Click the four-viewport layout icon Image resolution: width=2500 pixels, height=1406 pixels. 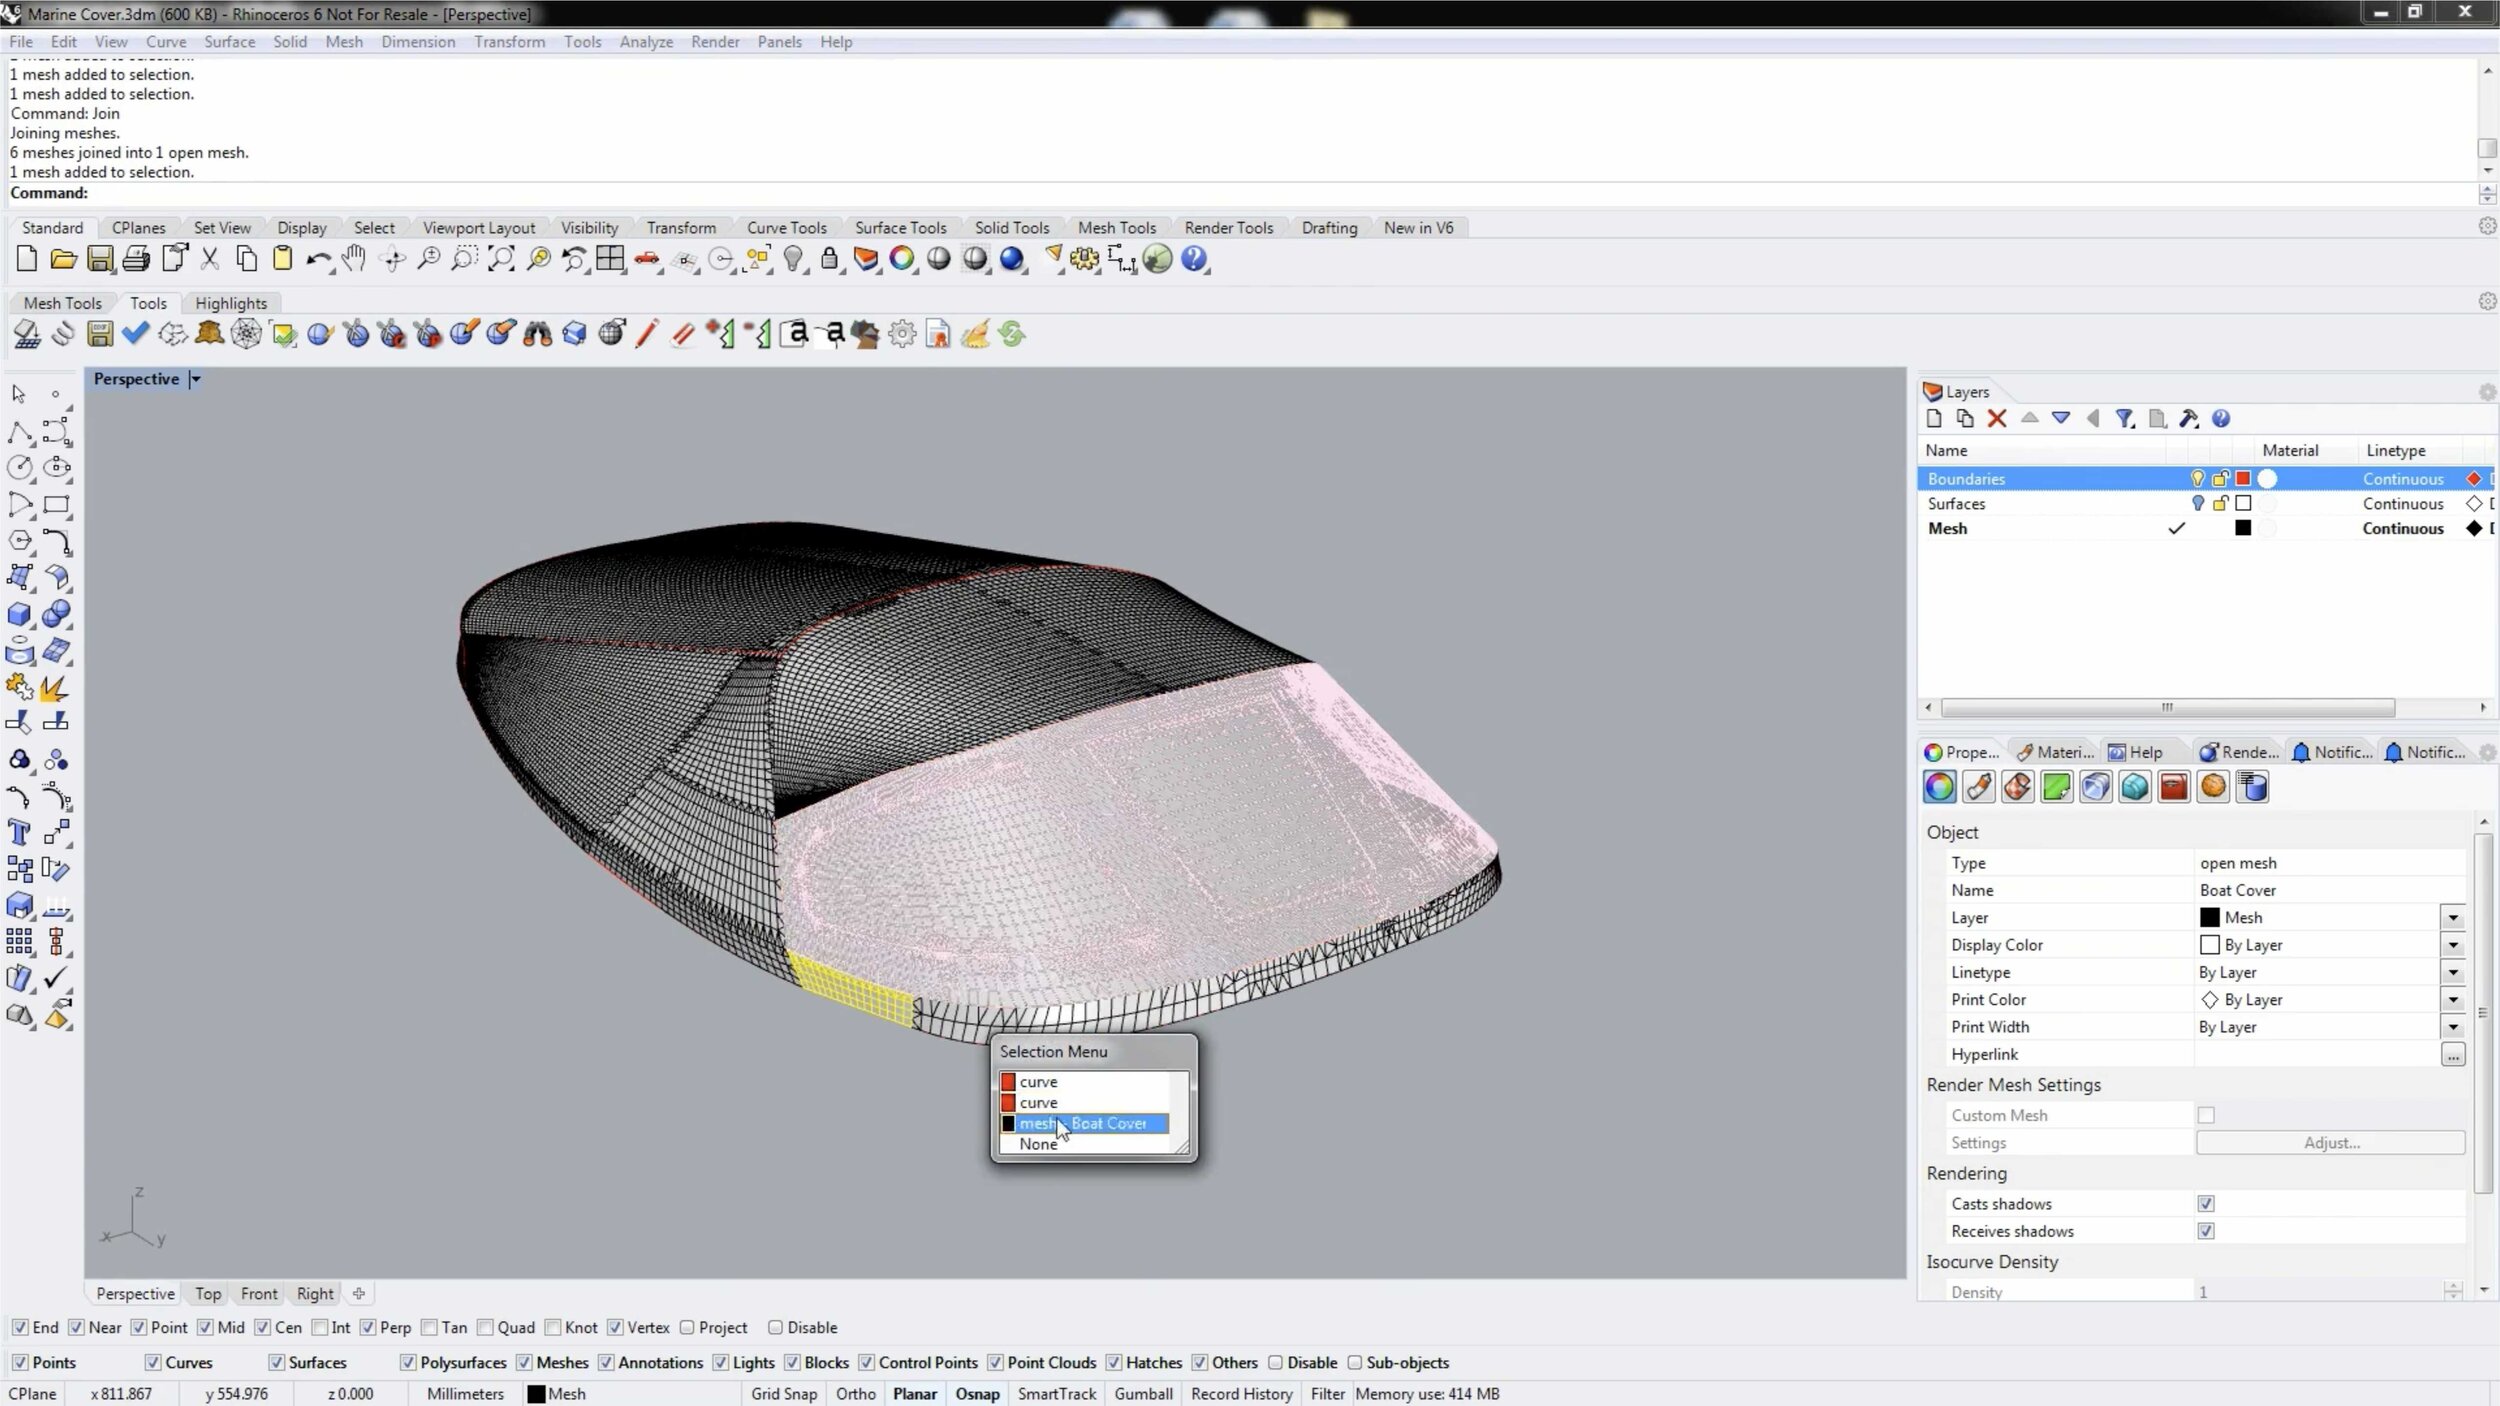pos(610,259)
